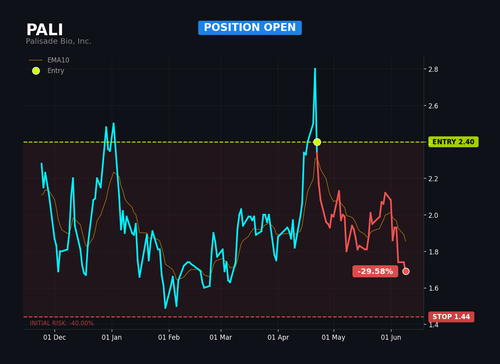This screenshot has width=500, height=364.
Task: Click the 2.2 price axis value
Action: [433, 179]
